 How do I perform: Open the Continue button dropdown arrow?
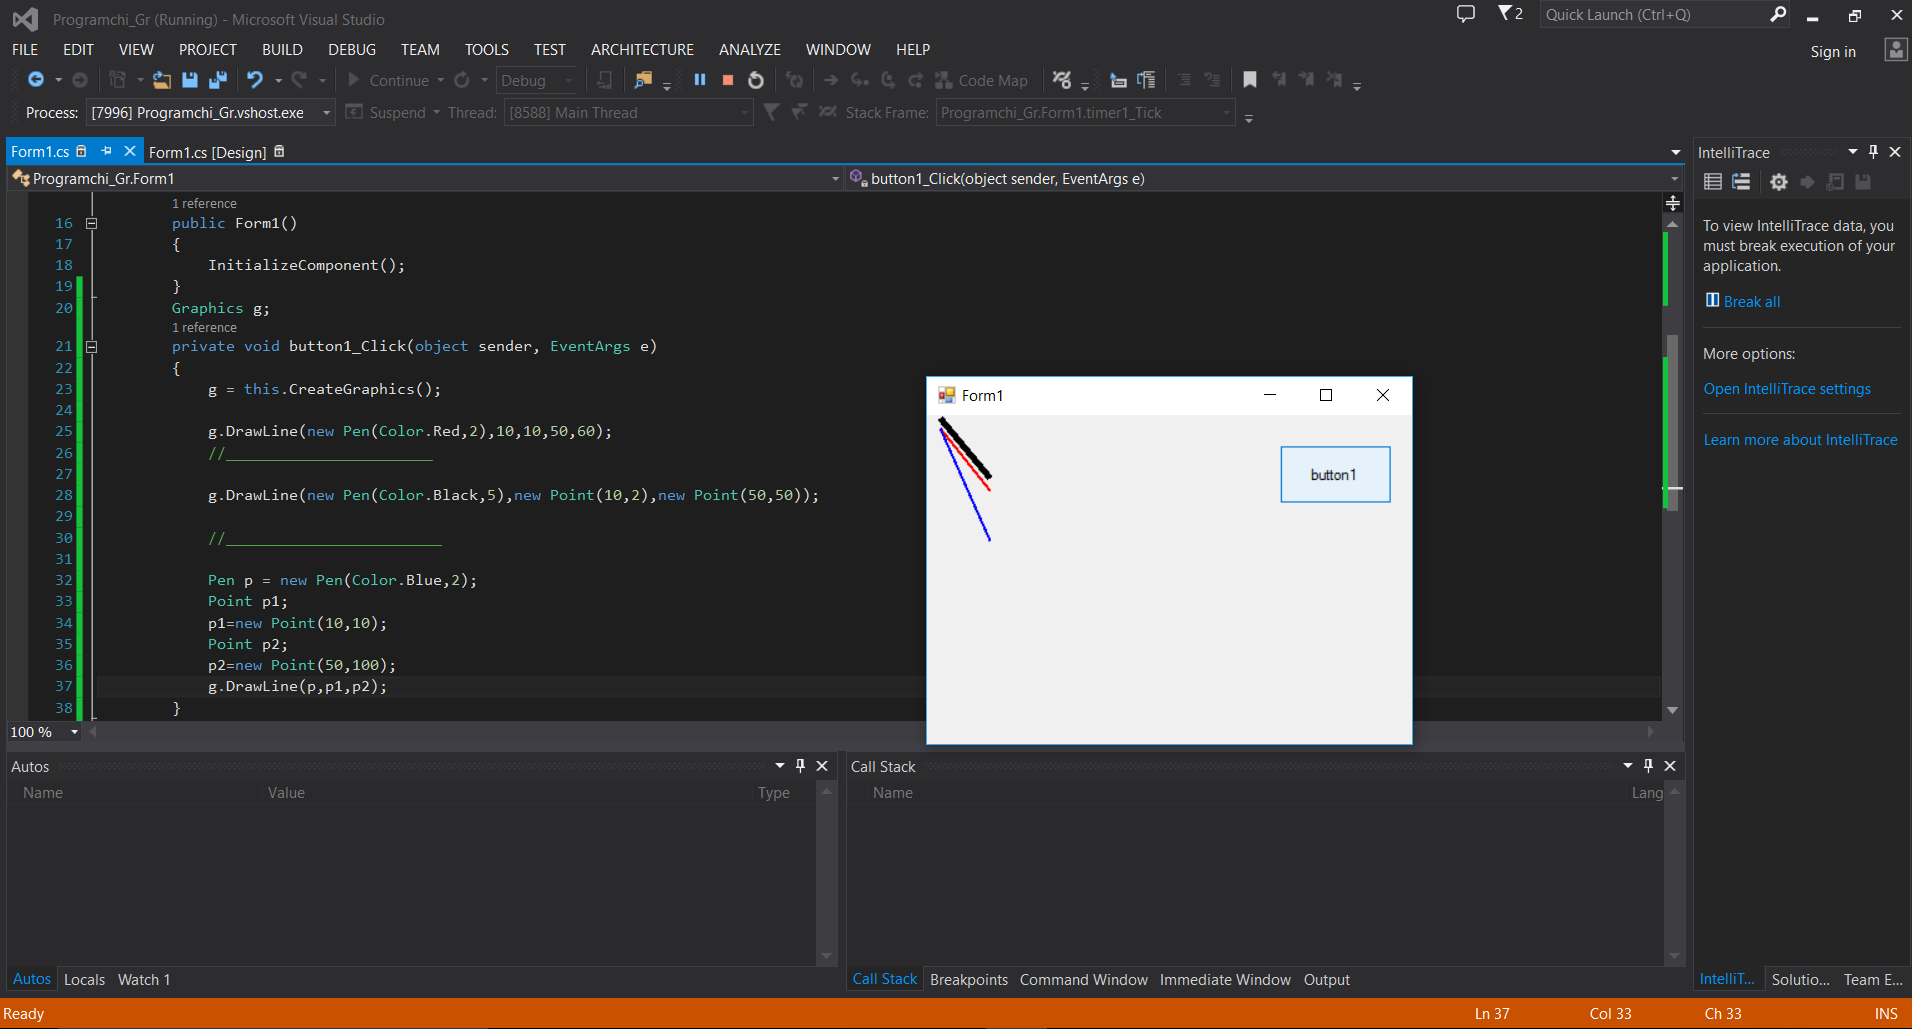pyautogui.click(x=440, y=81)
